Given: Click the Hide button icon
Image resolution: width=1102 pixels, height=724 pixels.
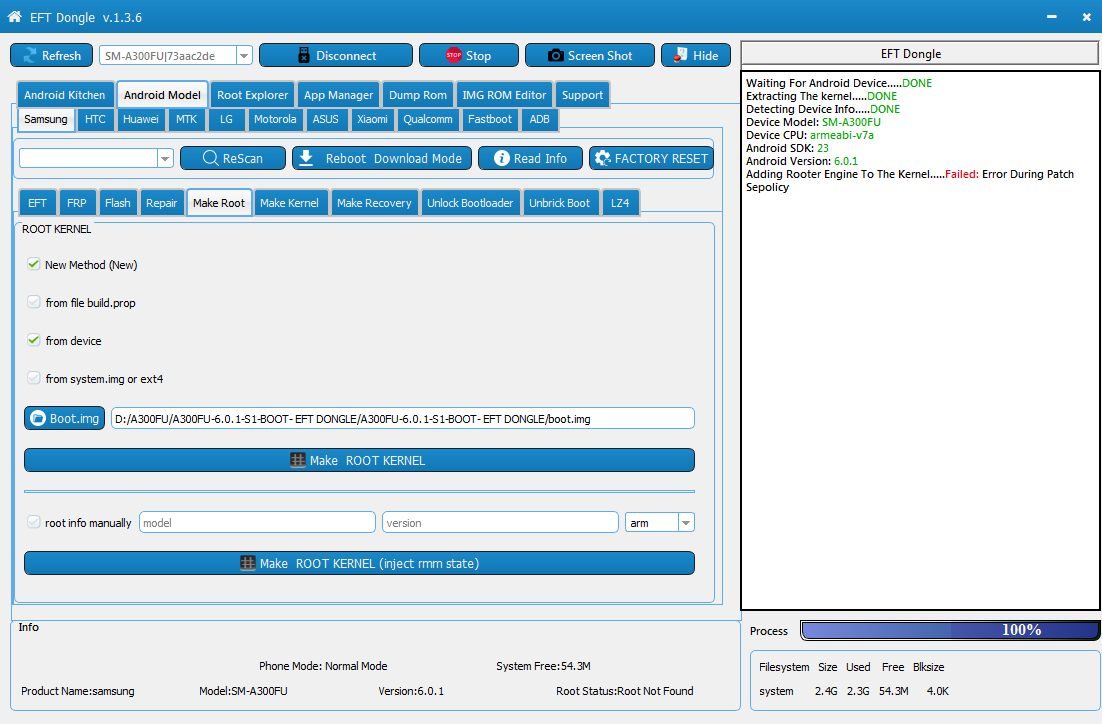Looking at the screenshot, I should click(680, 55).
